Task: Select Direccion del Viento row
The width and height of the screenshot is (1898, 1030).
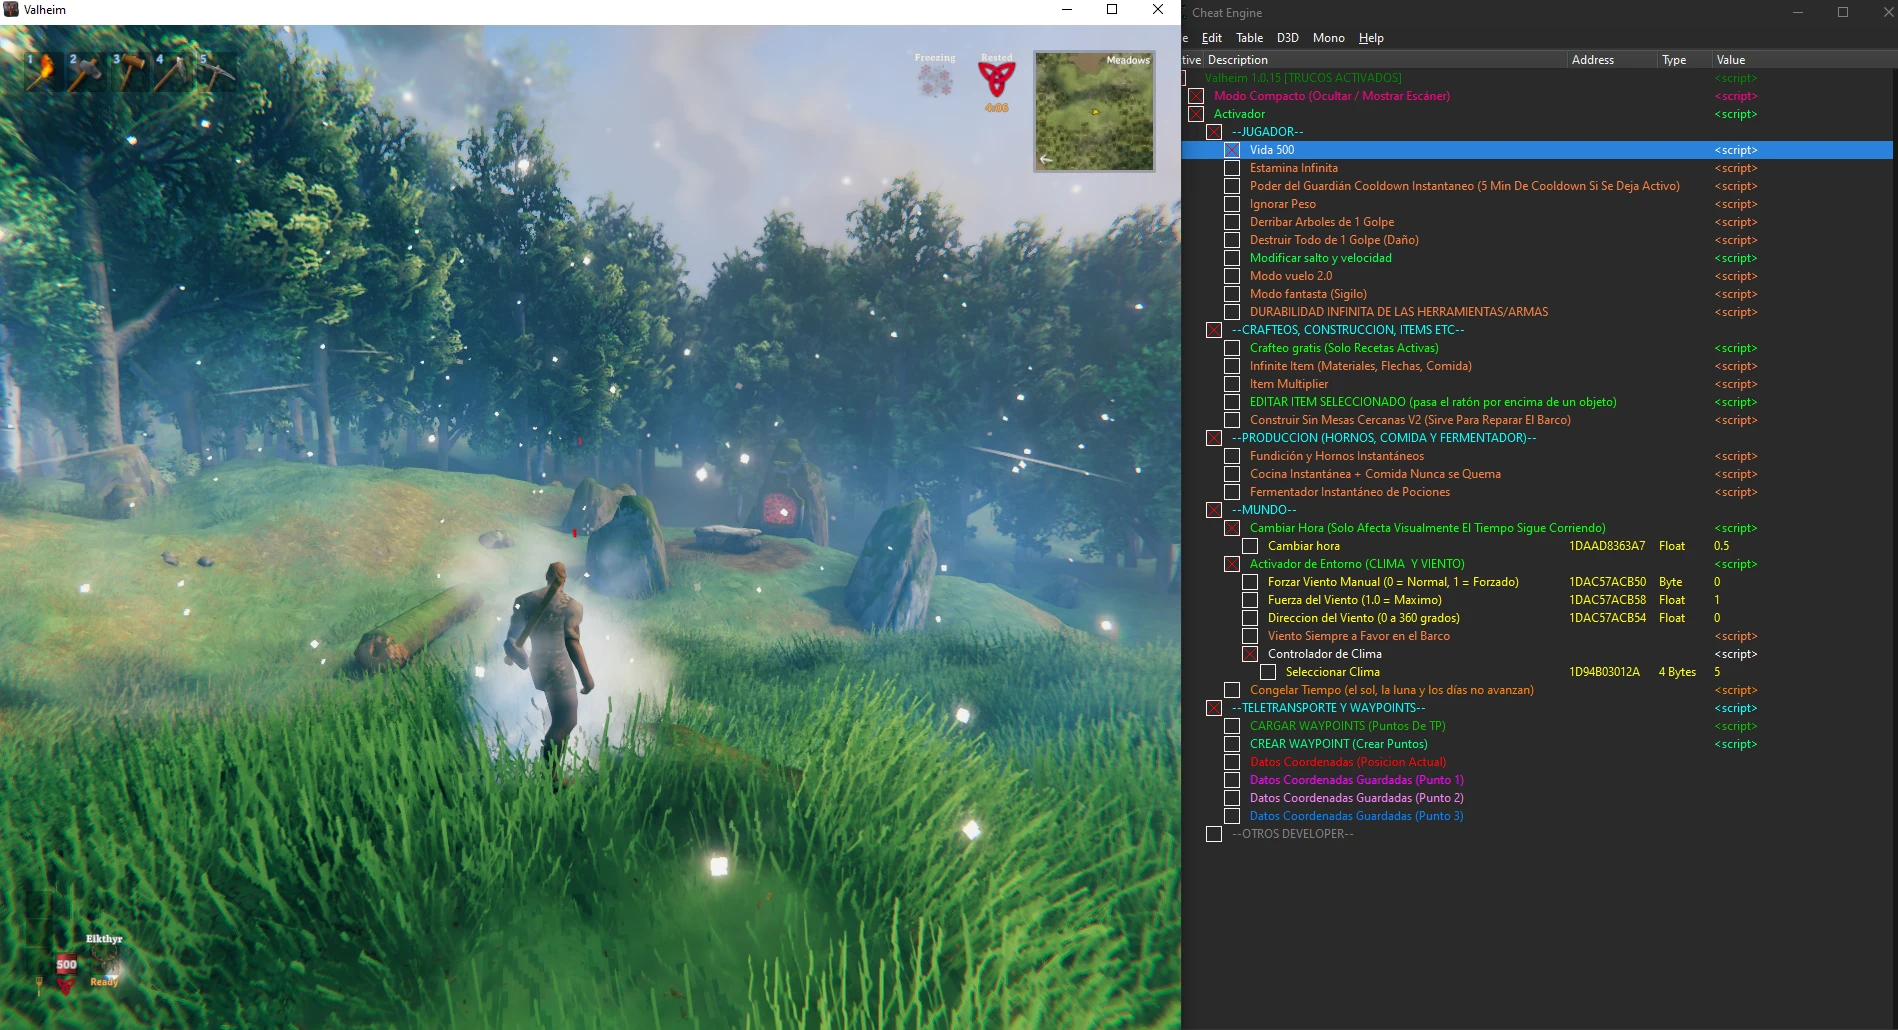Action: [1539, 618]
